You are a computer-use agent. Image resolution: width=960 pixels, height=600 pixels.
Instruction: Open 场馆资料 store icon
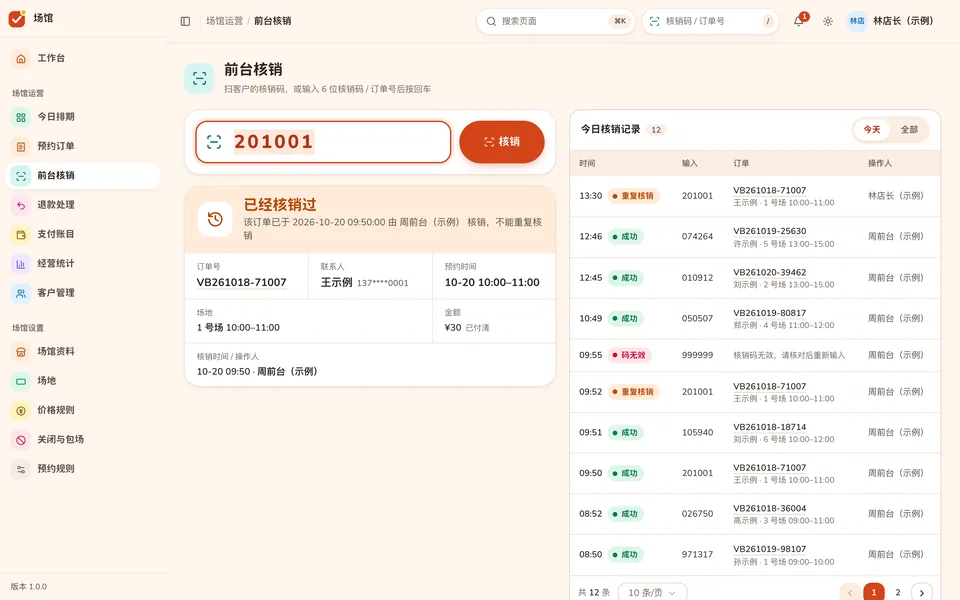21,351
